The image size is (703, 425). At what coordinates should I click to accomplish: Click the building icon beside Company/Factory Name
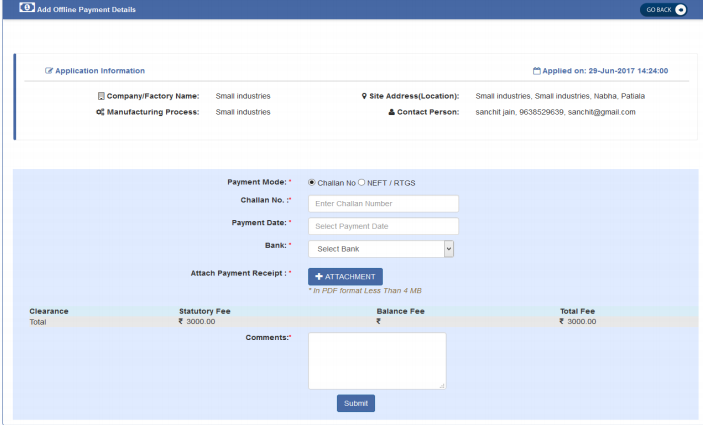pos(101,96)
